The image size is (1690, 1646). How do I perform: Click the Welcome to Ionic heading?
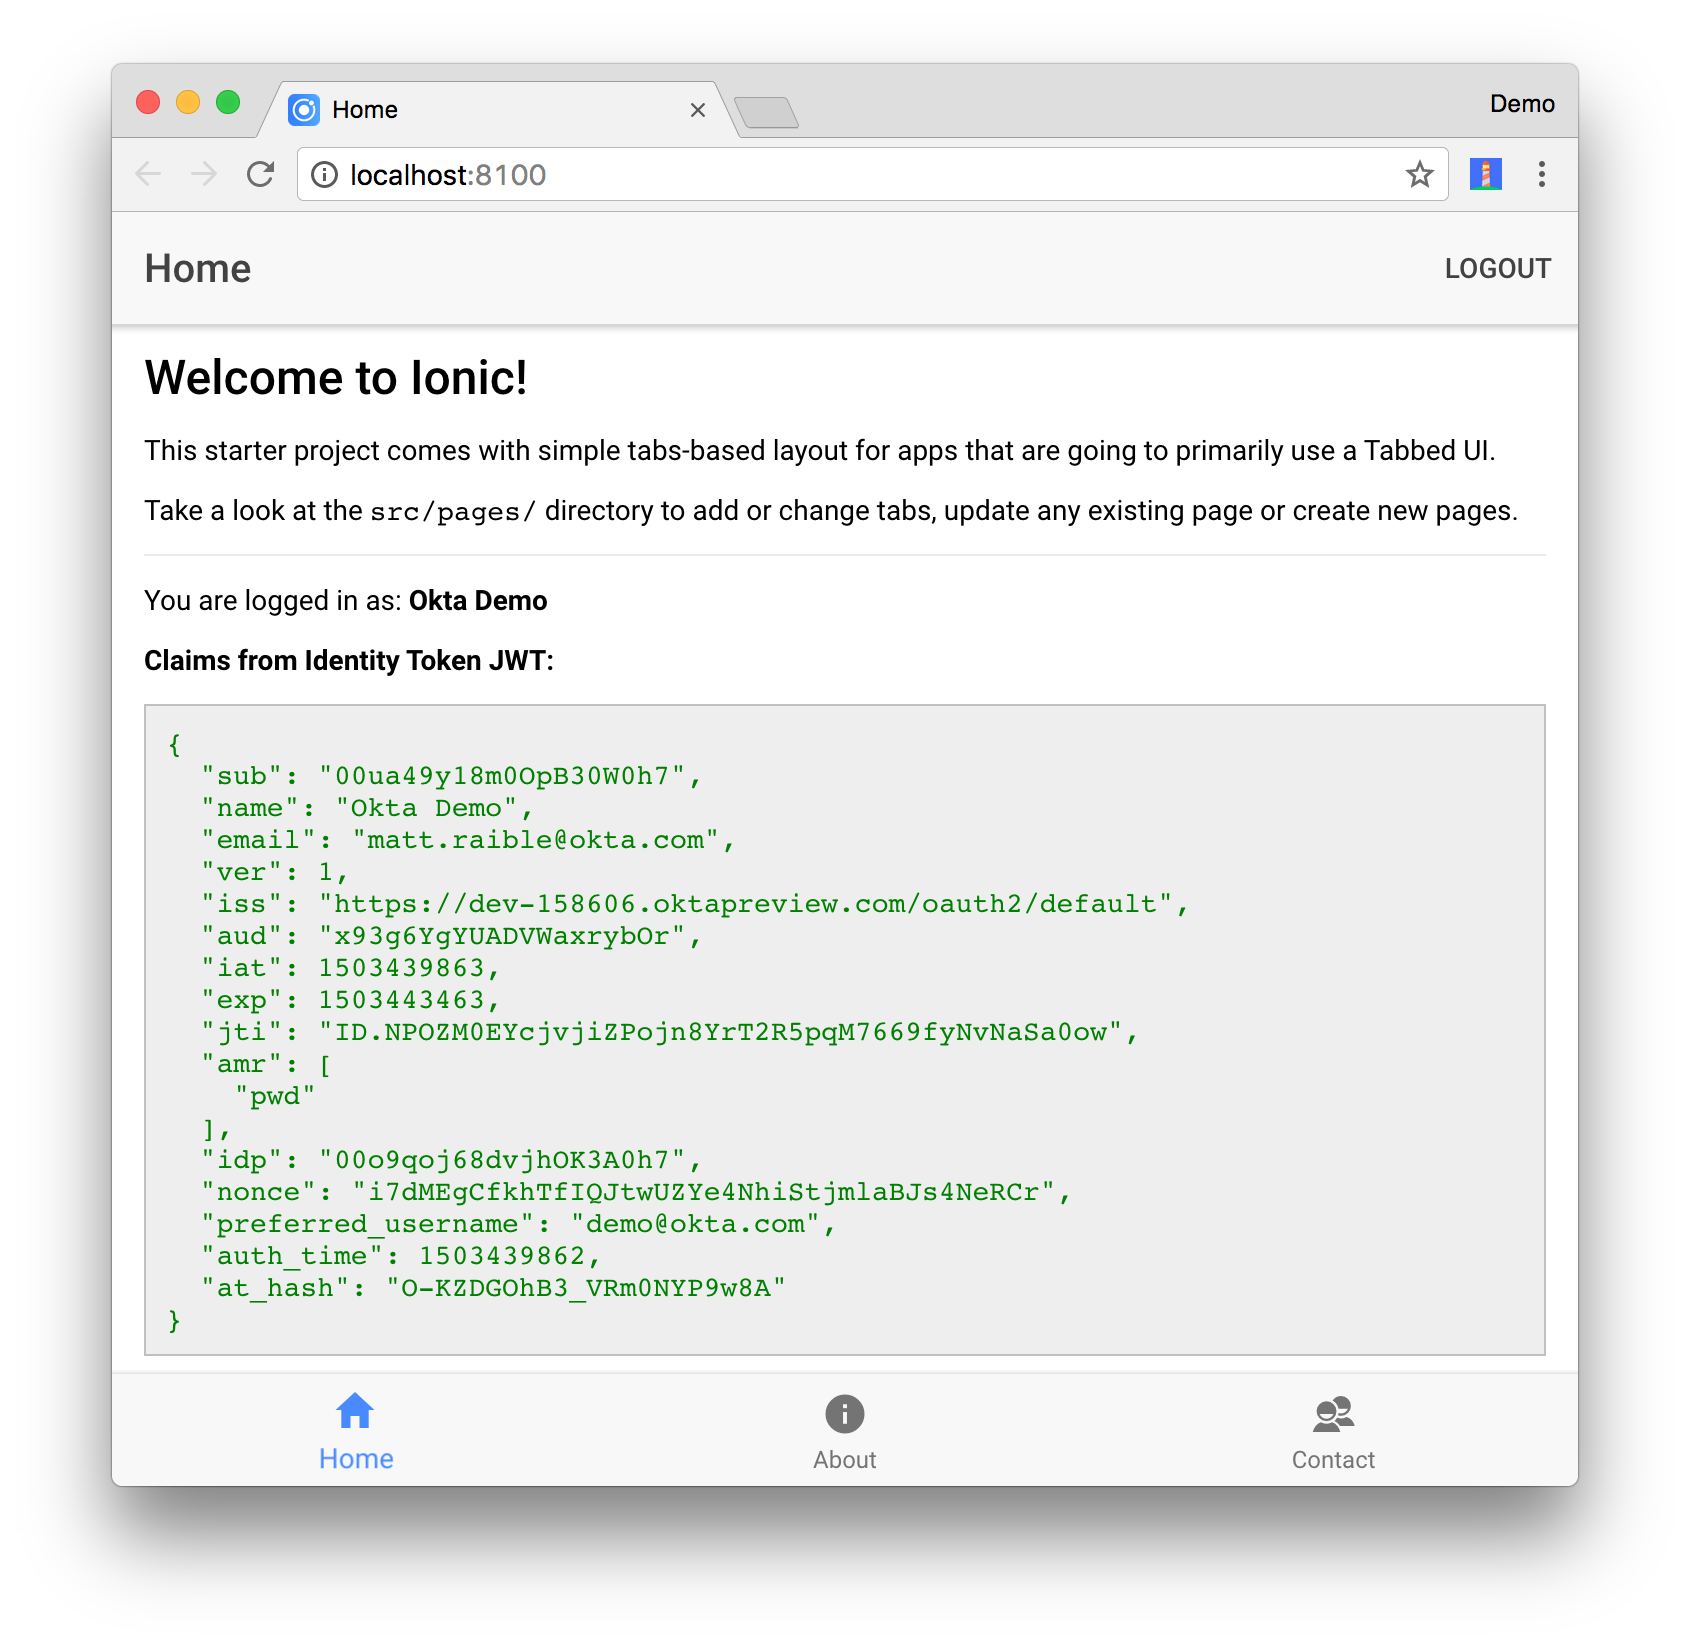click(x=336, y=378)
